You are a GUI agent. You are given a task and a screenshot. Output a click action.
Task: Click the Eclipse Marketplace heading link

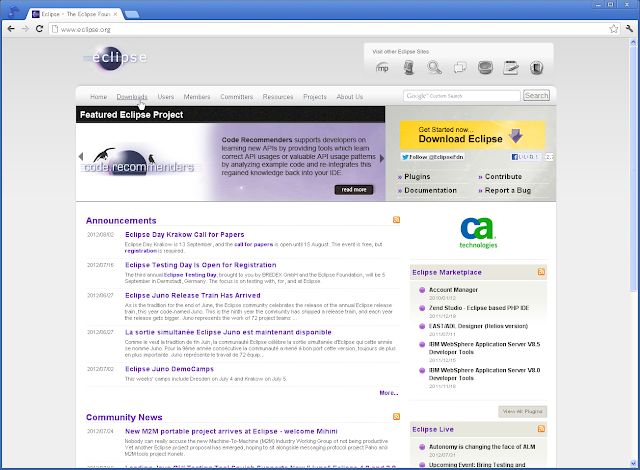coord(447,272)
